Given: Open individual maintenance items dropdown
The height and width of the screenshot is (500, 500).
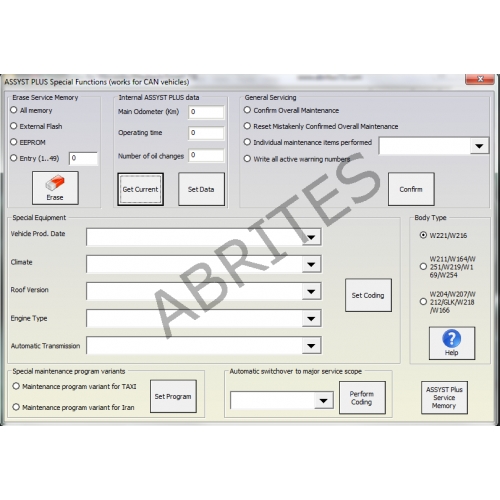Looking at the screenshot, I should 479,146.
